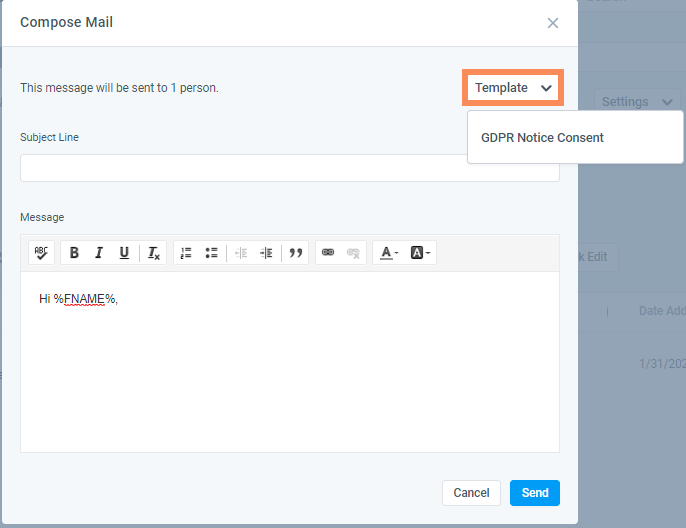Open Settings dropdown in background page
This screenshot has width=686, height=528.
637,102
